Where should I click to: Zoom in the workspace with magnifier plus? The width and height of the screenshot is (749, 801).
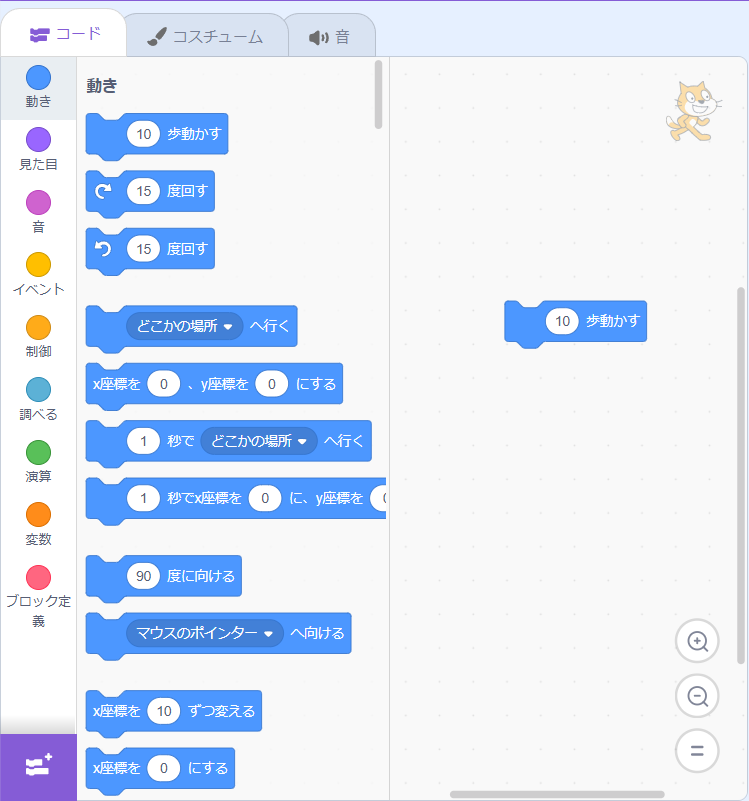coord(697,641)
